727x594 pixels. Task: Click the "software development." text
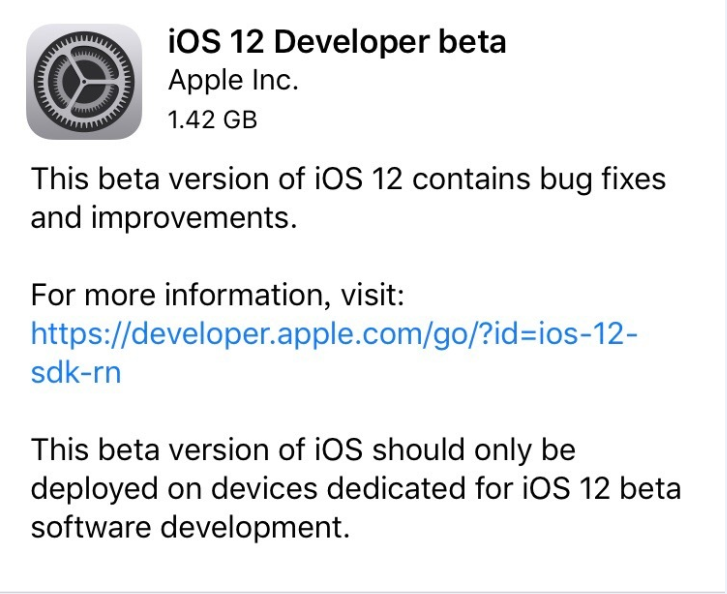coord(190,525)
